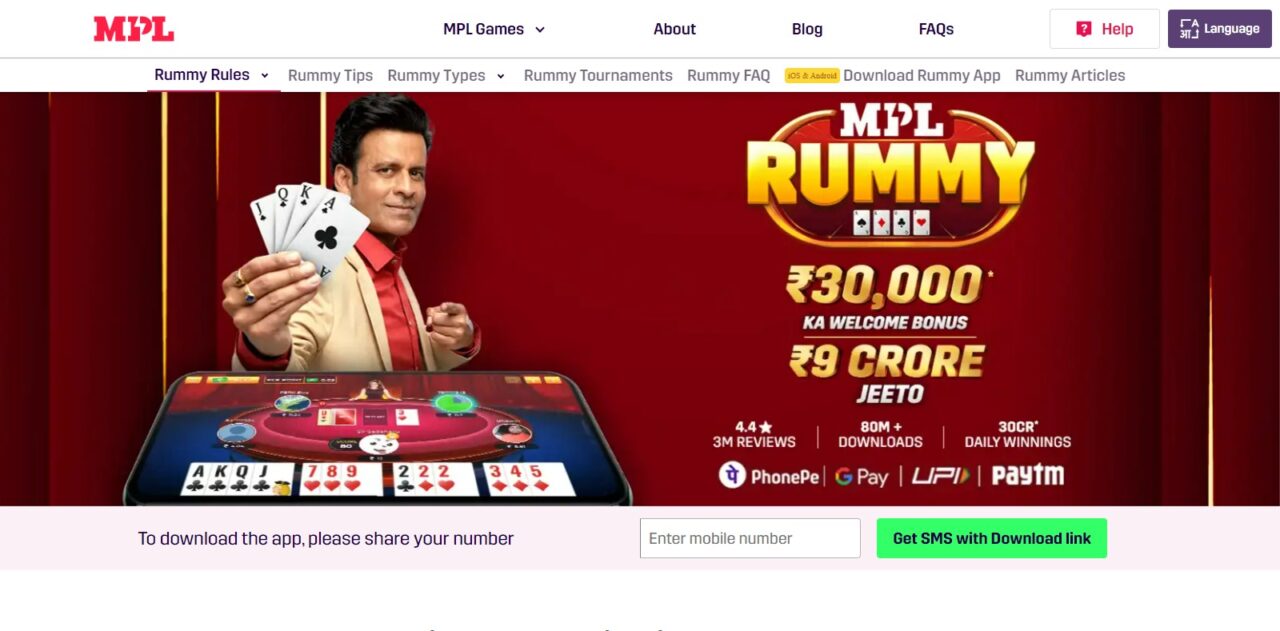Click the MPL Rummy gold emblem

(x=891, y=171)
